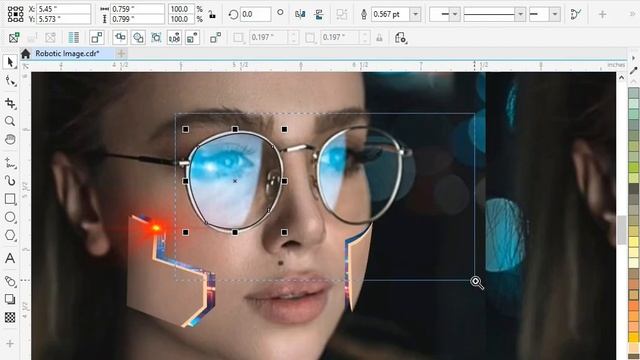Viewport: 640px width, 360px height.
Task: Select the Pan hand tool
Action: pyautogui.click(x=10, y=139)
